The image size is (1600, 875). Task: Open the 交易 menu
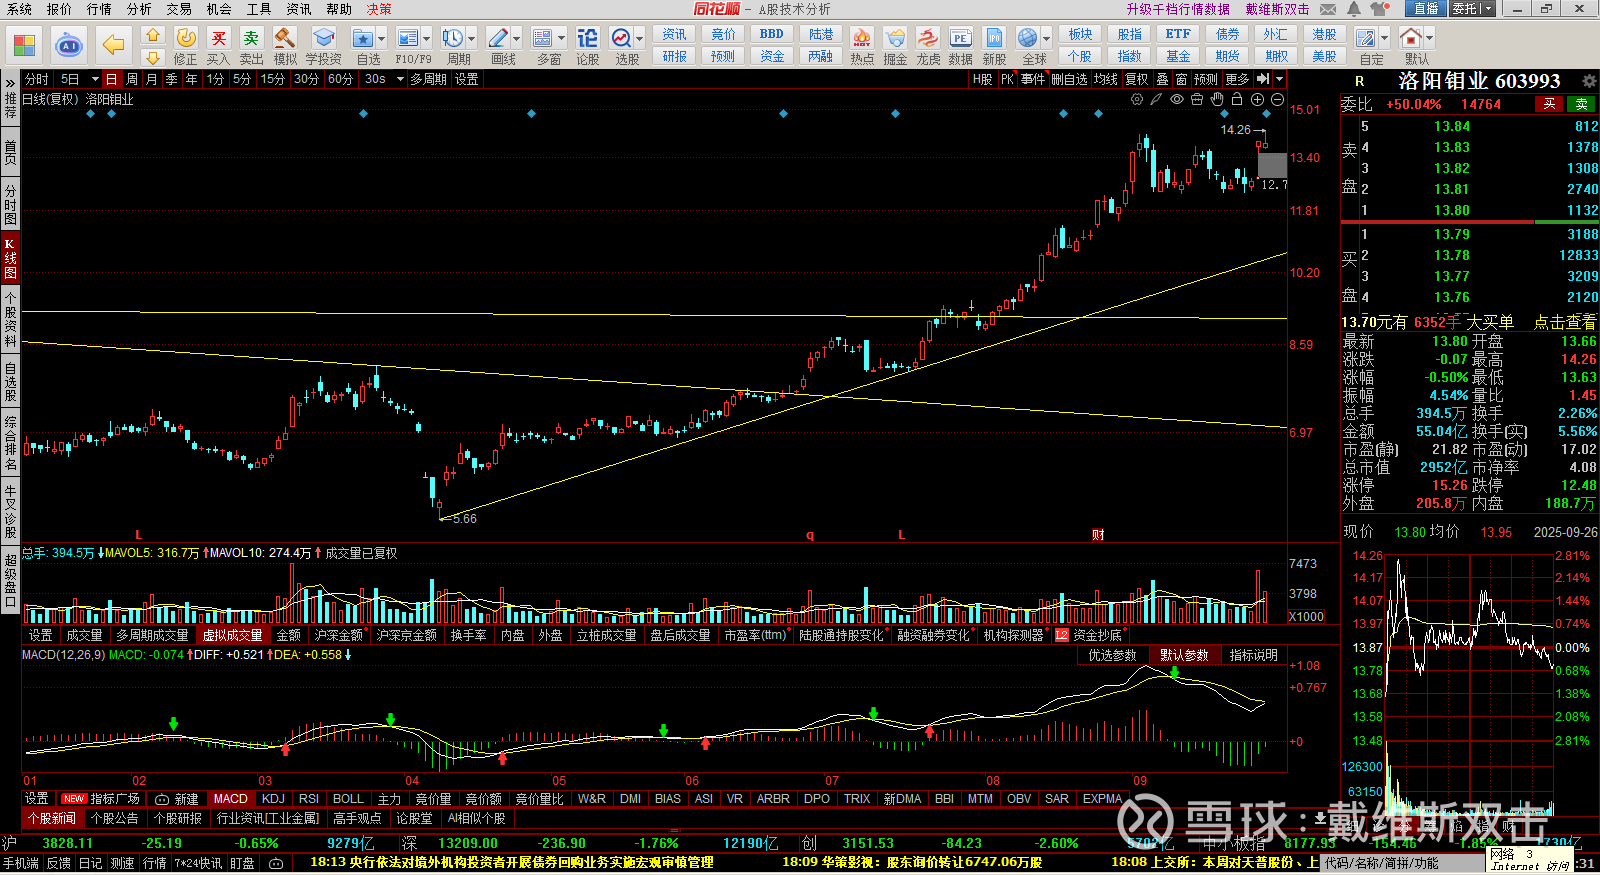[179, 9]
